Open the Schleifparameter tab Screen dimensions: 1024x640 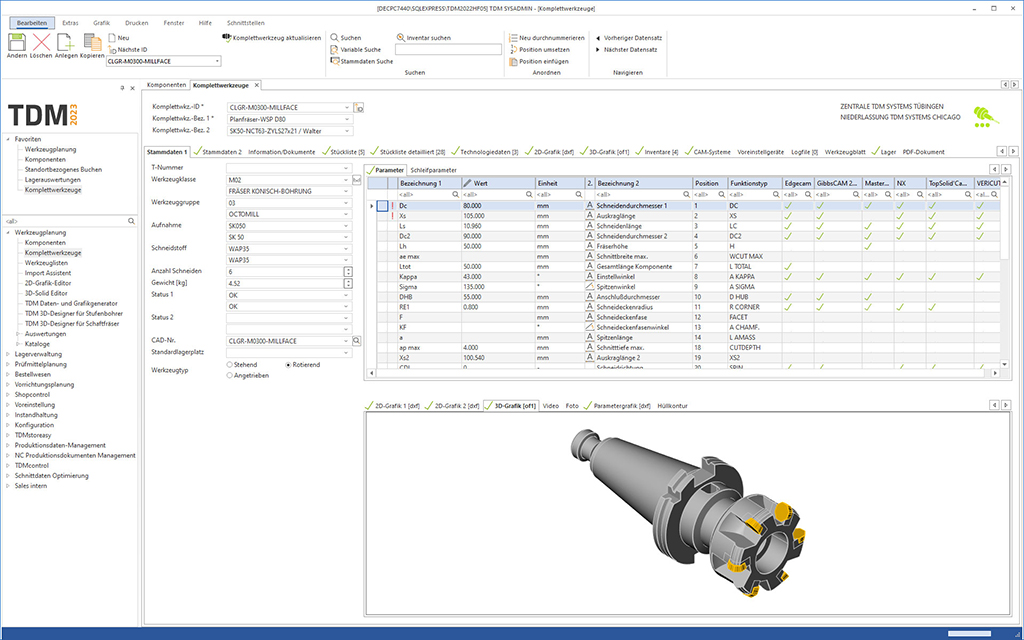(x=434, y=170)
